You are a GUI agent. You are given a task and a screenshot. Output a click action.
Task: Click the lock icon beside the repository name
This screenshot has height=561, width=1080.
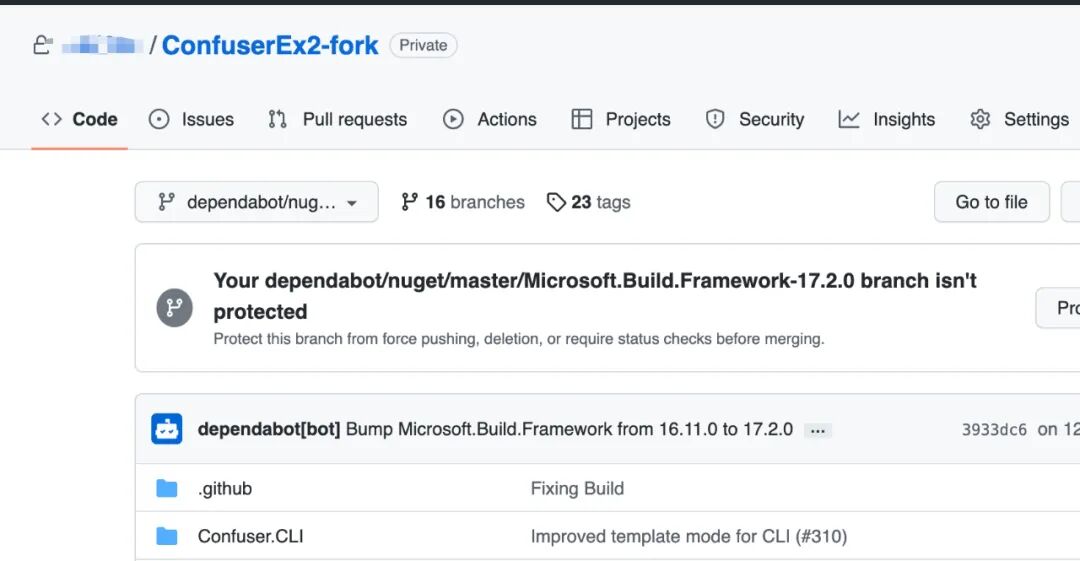click(x=43, y=45)
